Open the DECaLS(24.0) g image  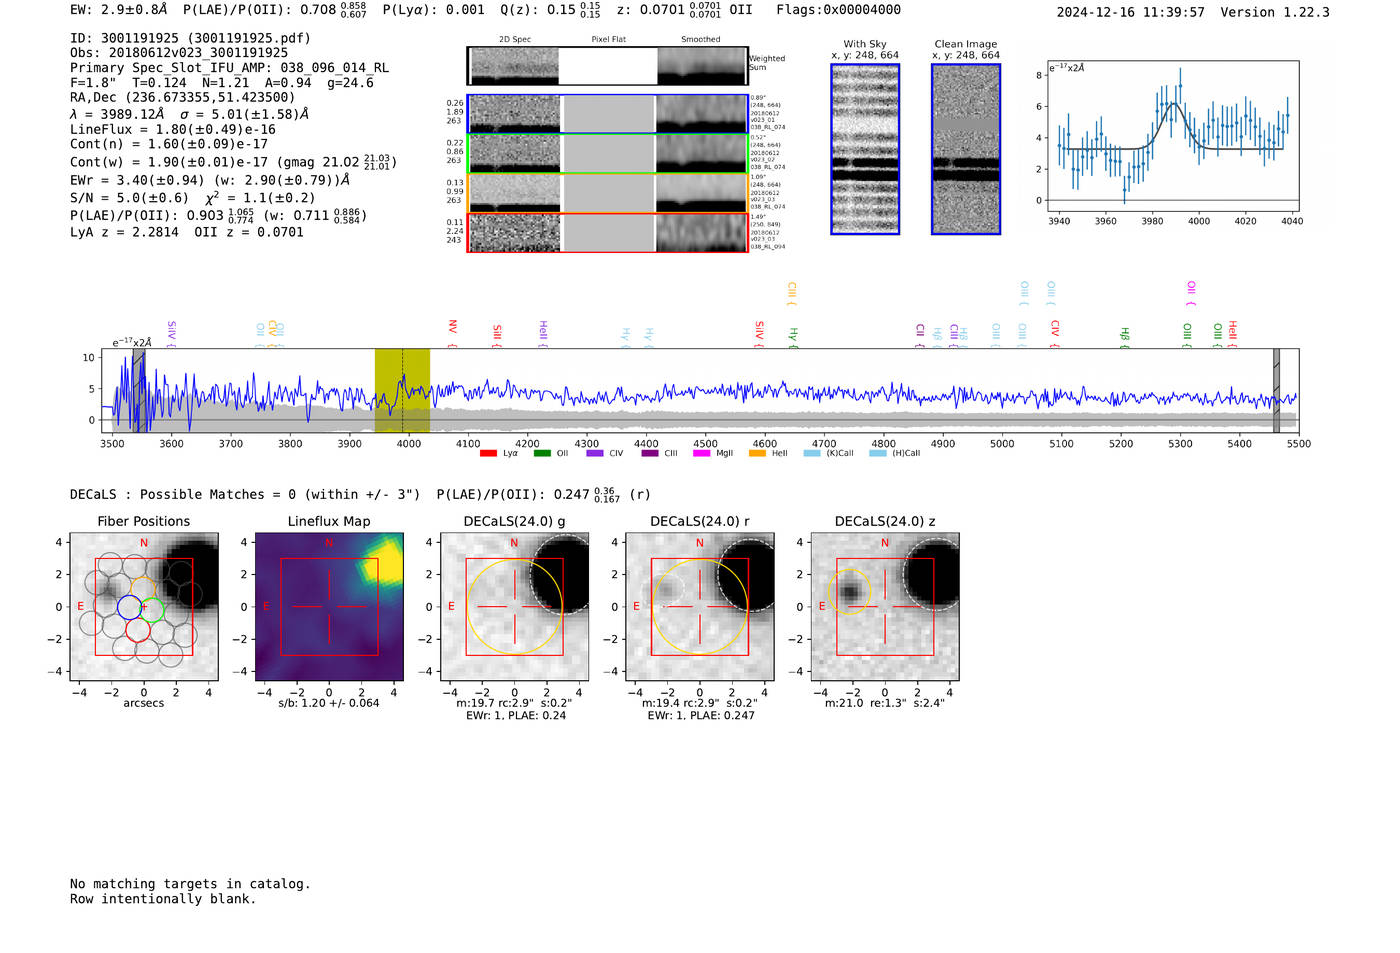point(514,606)
